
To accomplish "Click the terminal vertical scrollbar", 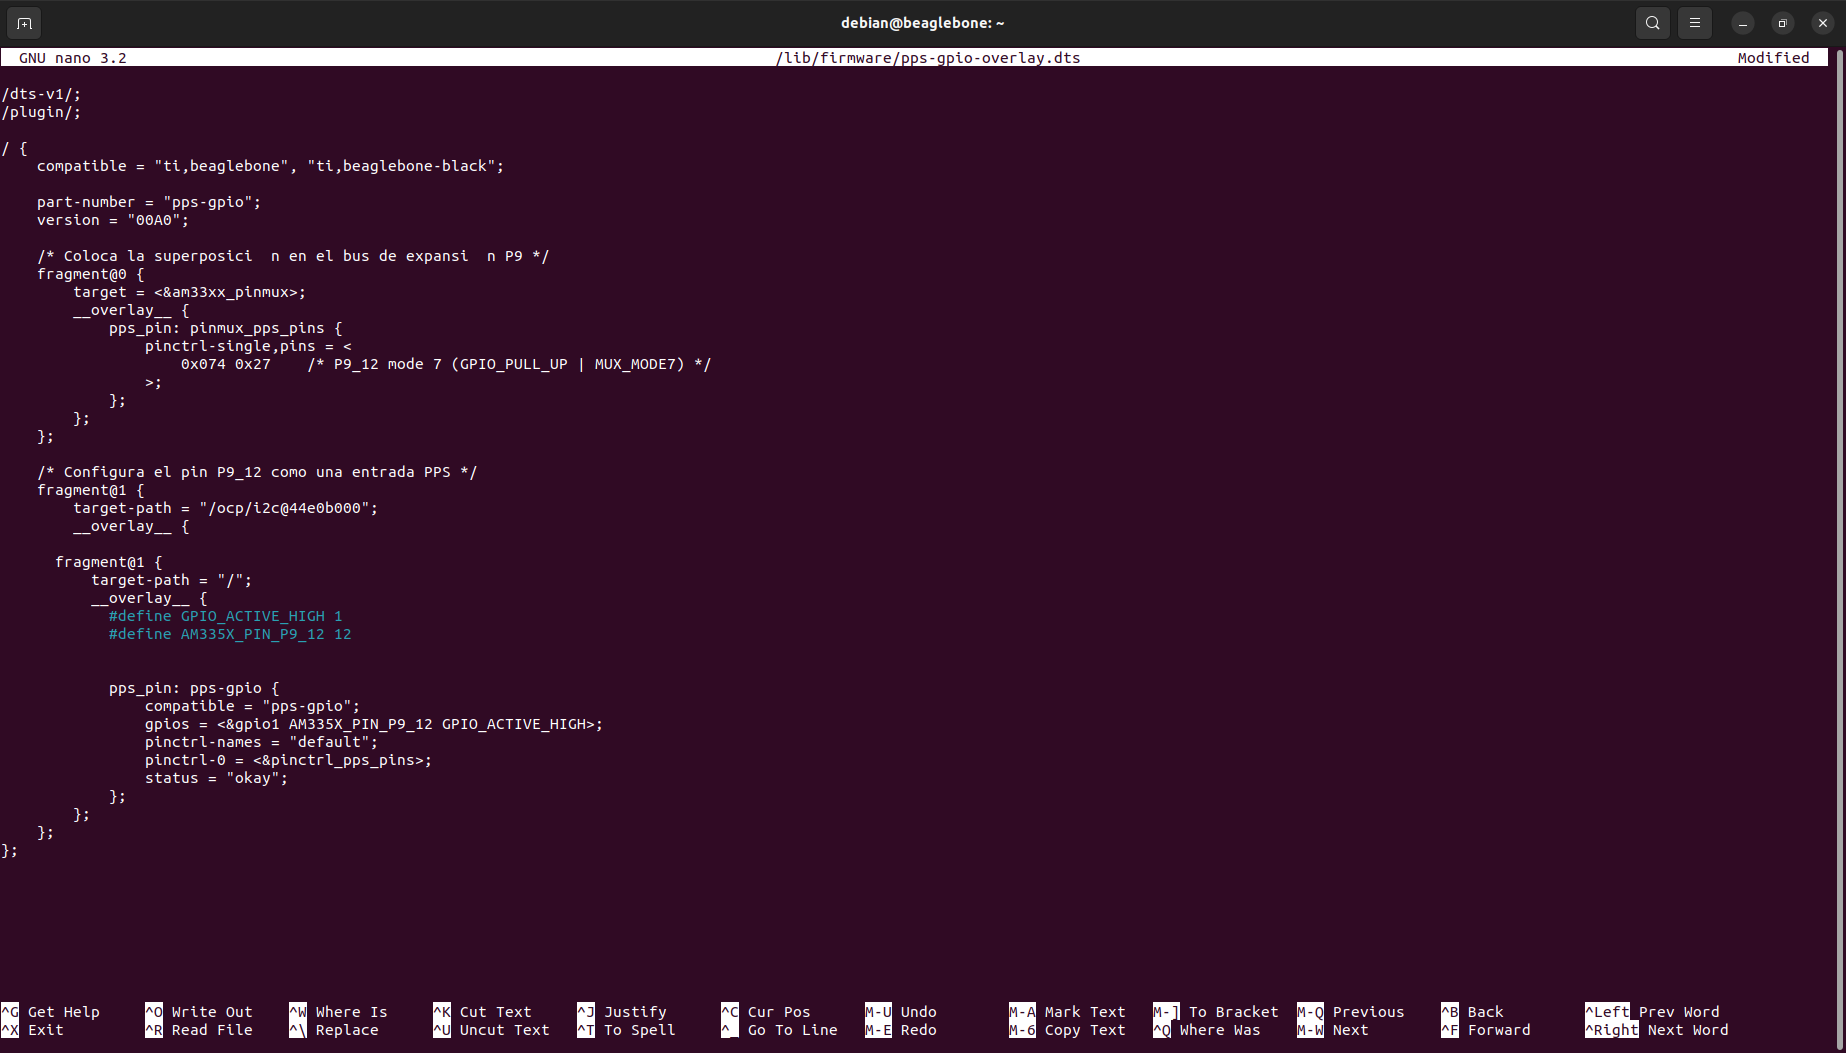I will coord(1839,548).
